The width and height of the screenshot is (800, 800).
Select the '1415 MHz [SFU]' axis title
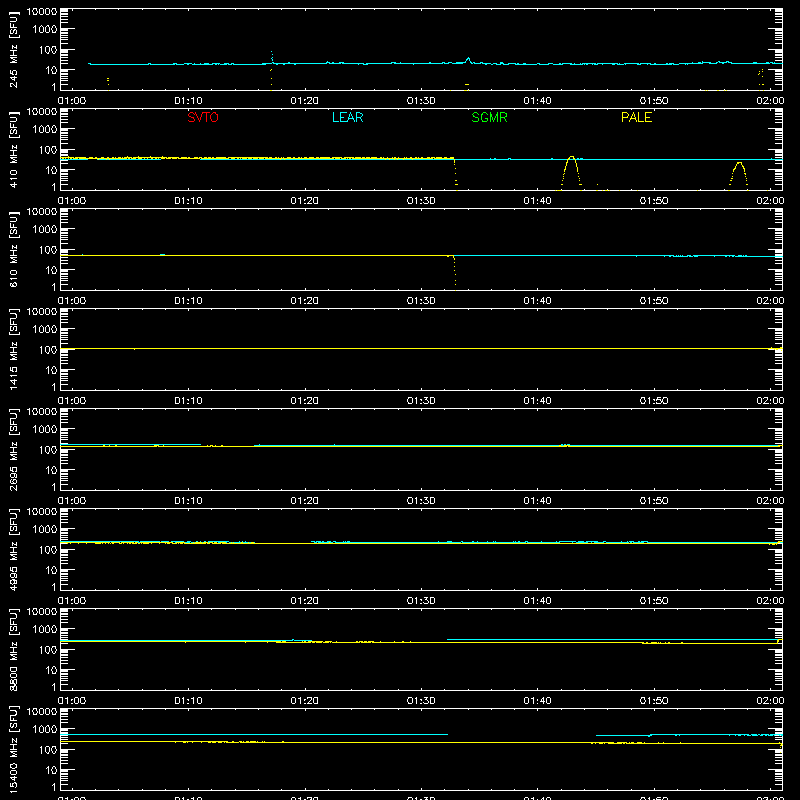click(13, 349)
